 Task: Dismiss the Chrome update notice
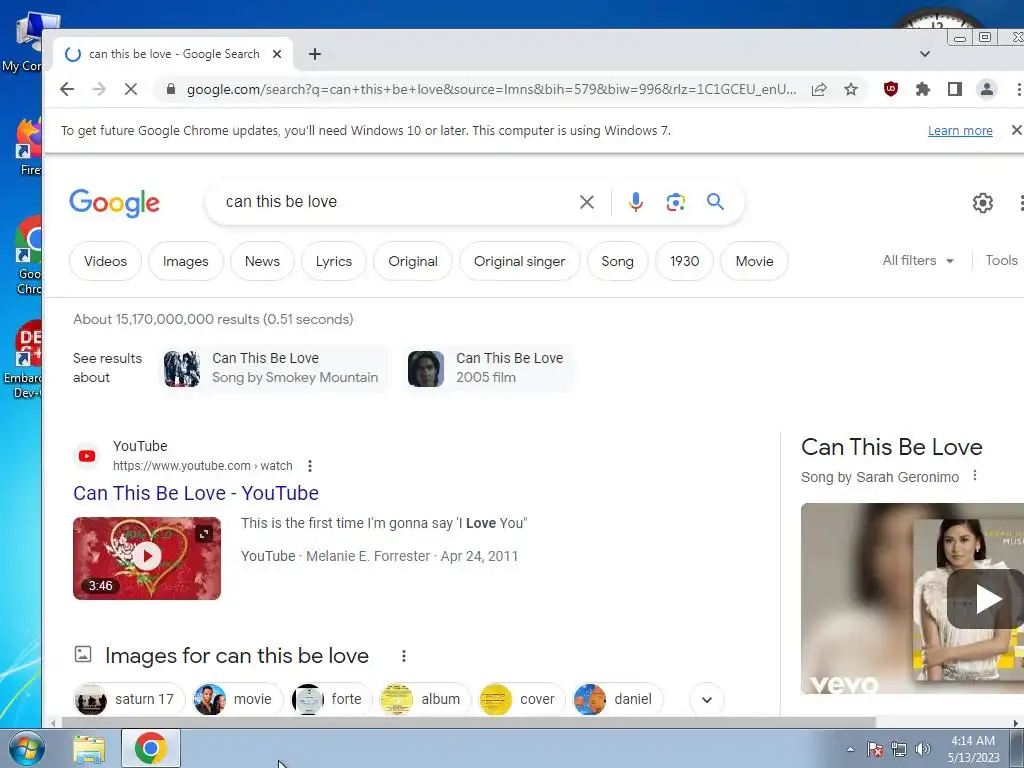pos(1016,130)
